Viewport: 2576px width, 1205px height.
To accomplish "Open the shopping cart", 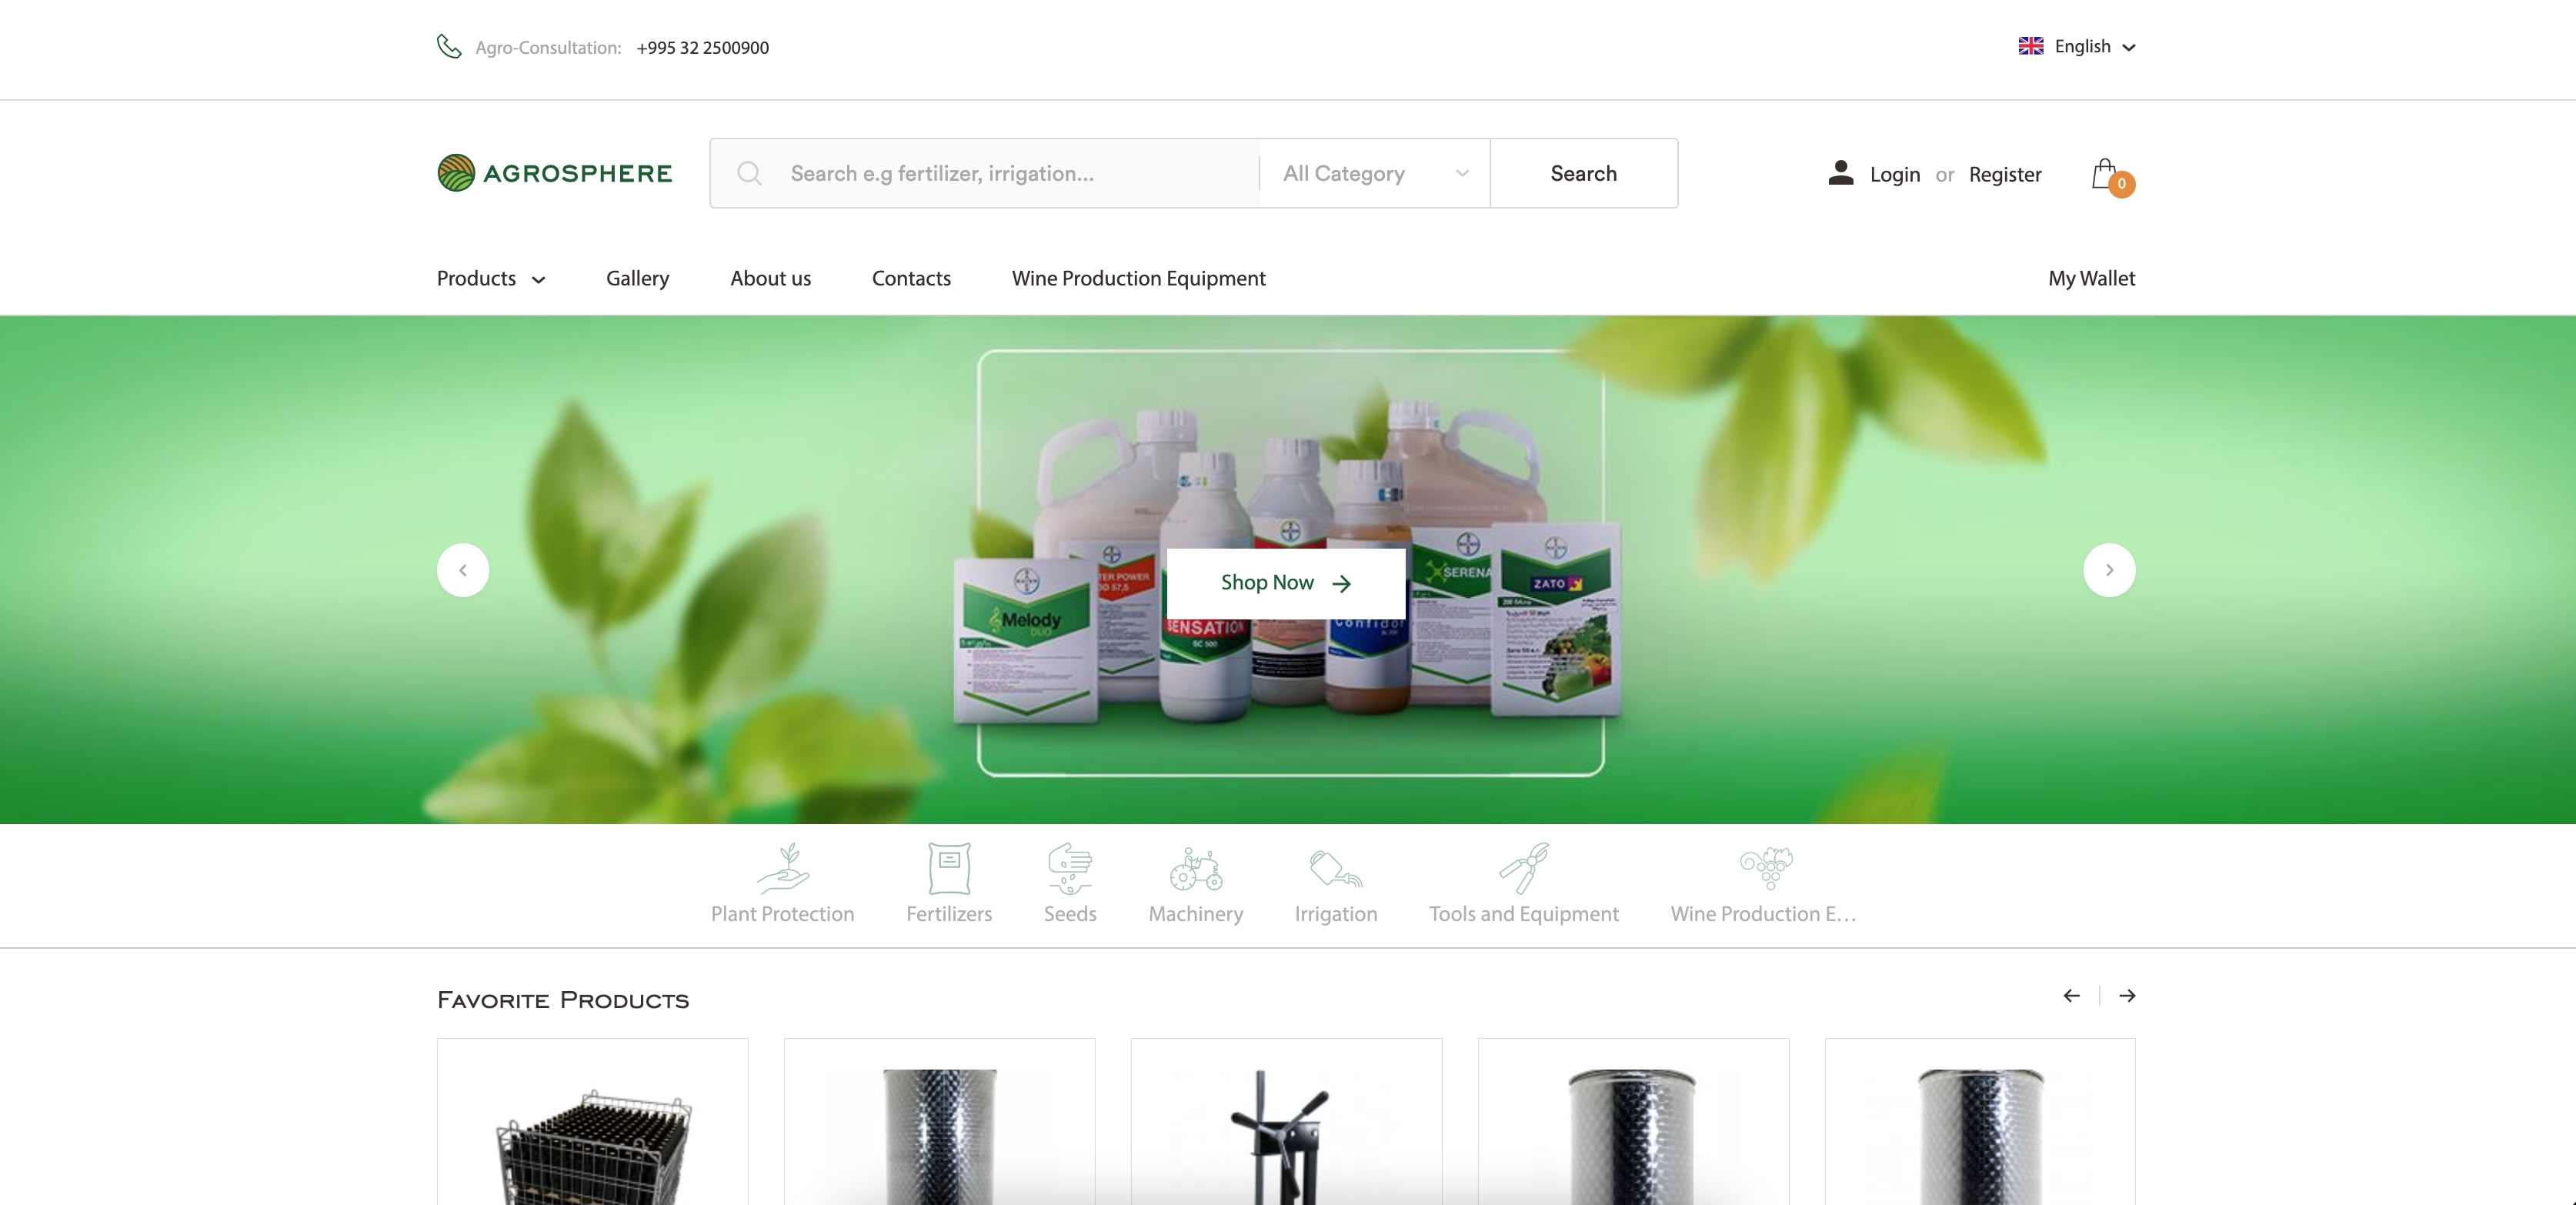I will (2106, 175).
